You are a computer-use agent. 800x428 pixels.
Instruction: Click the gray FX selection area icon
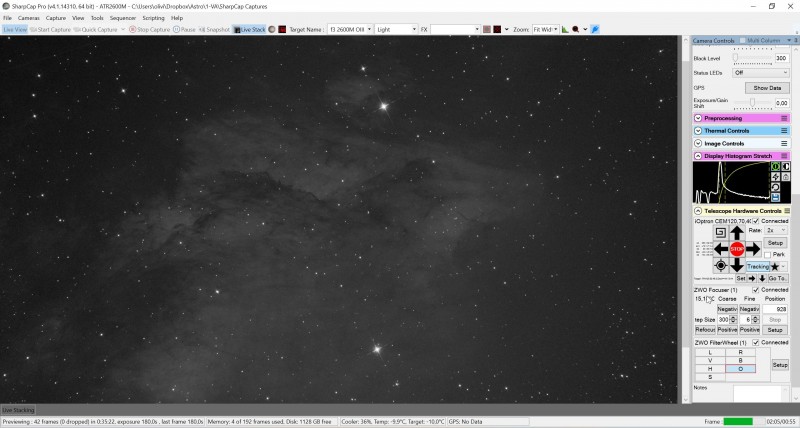point(487,30)
